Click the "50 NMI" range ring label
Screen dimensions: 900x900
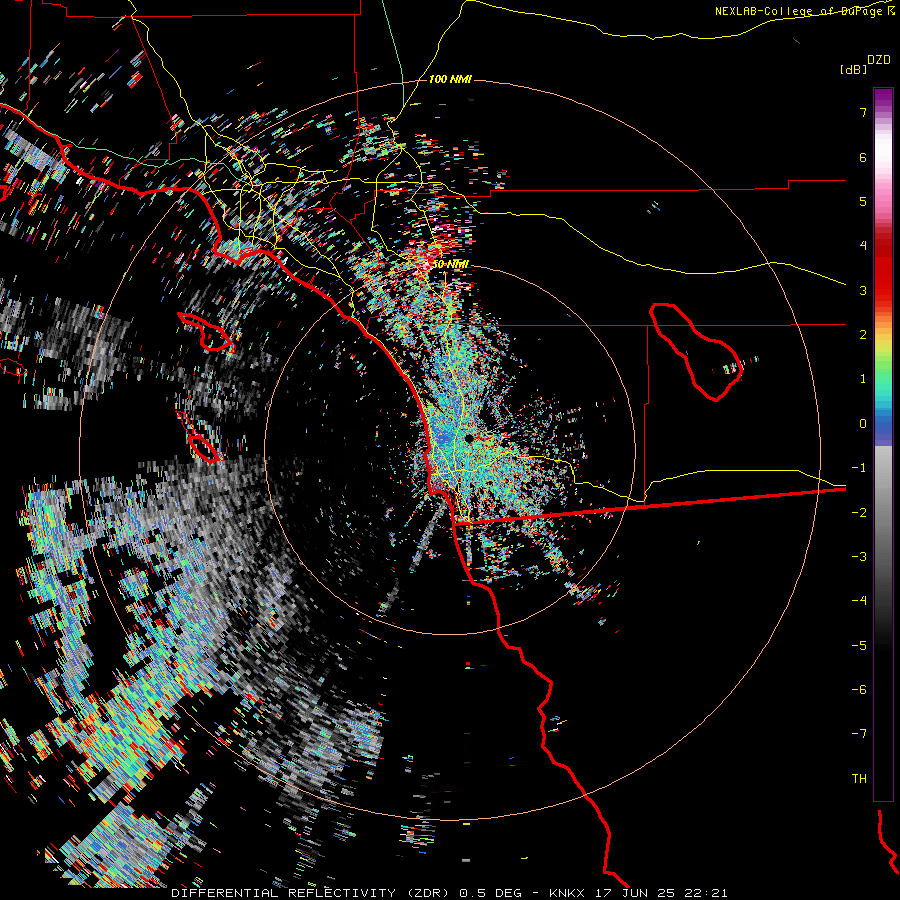point(450,264)
